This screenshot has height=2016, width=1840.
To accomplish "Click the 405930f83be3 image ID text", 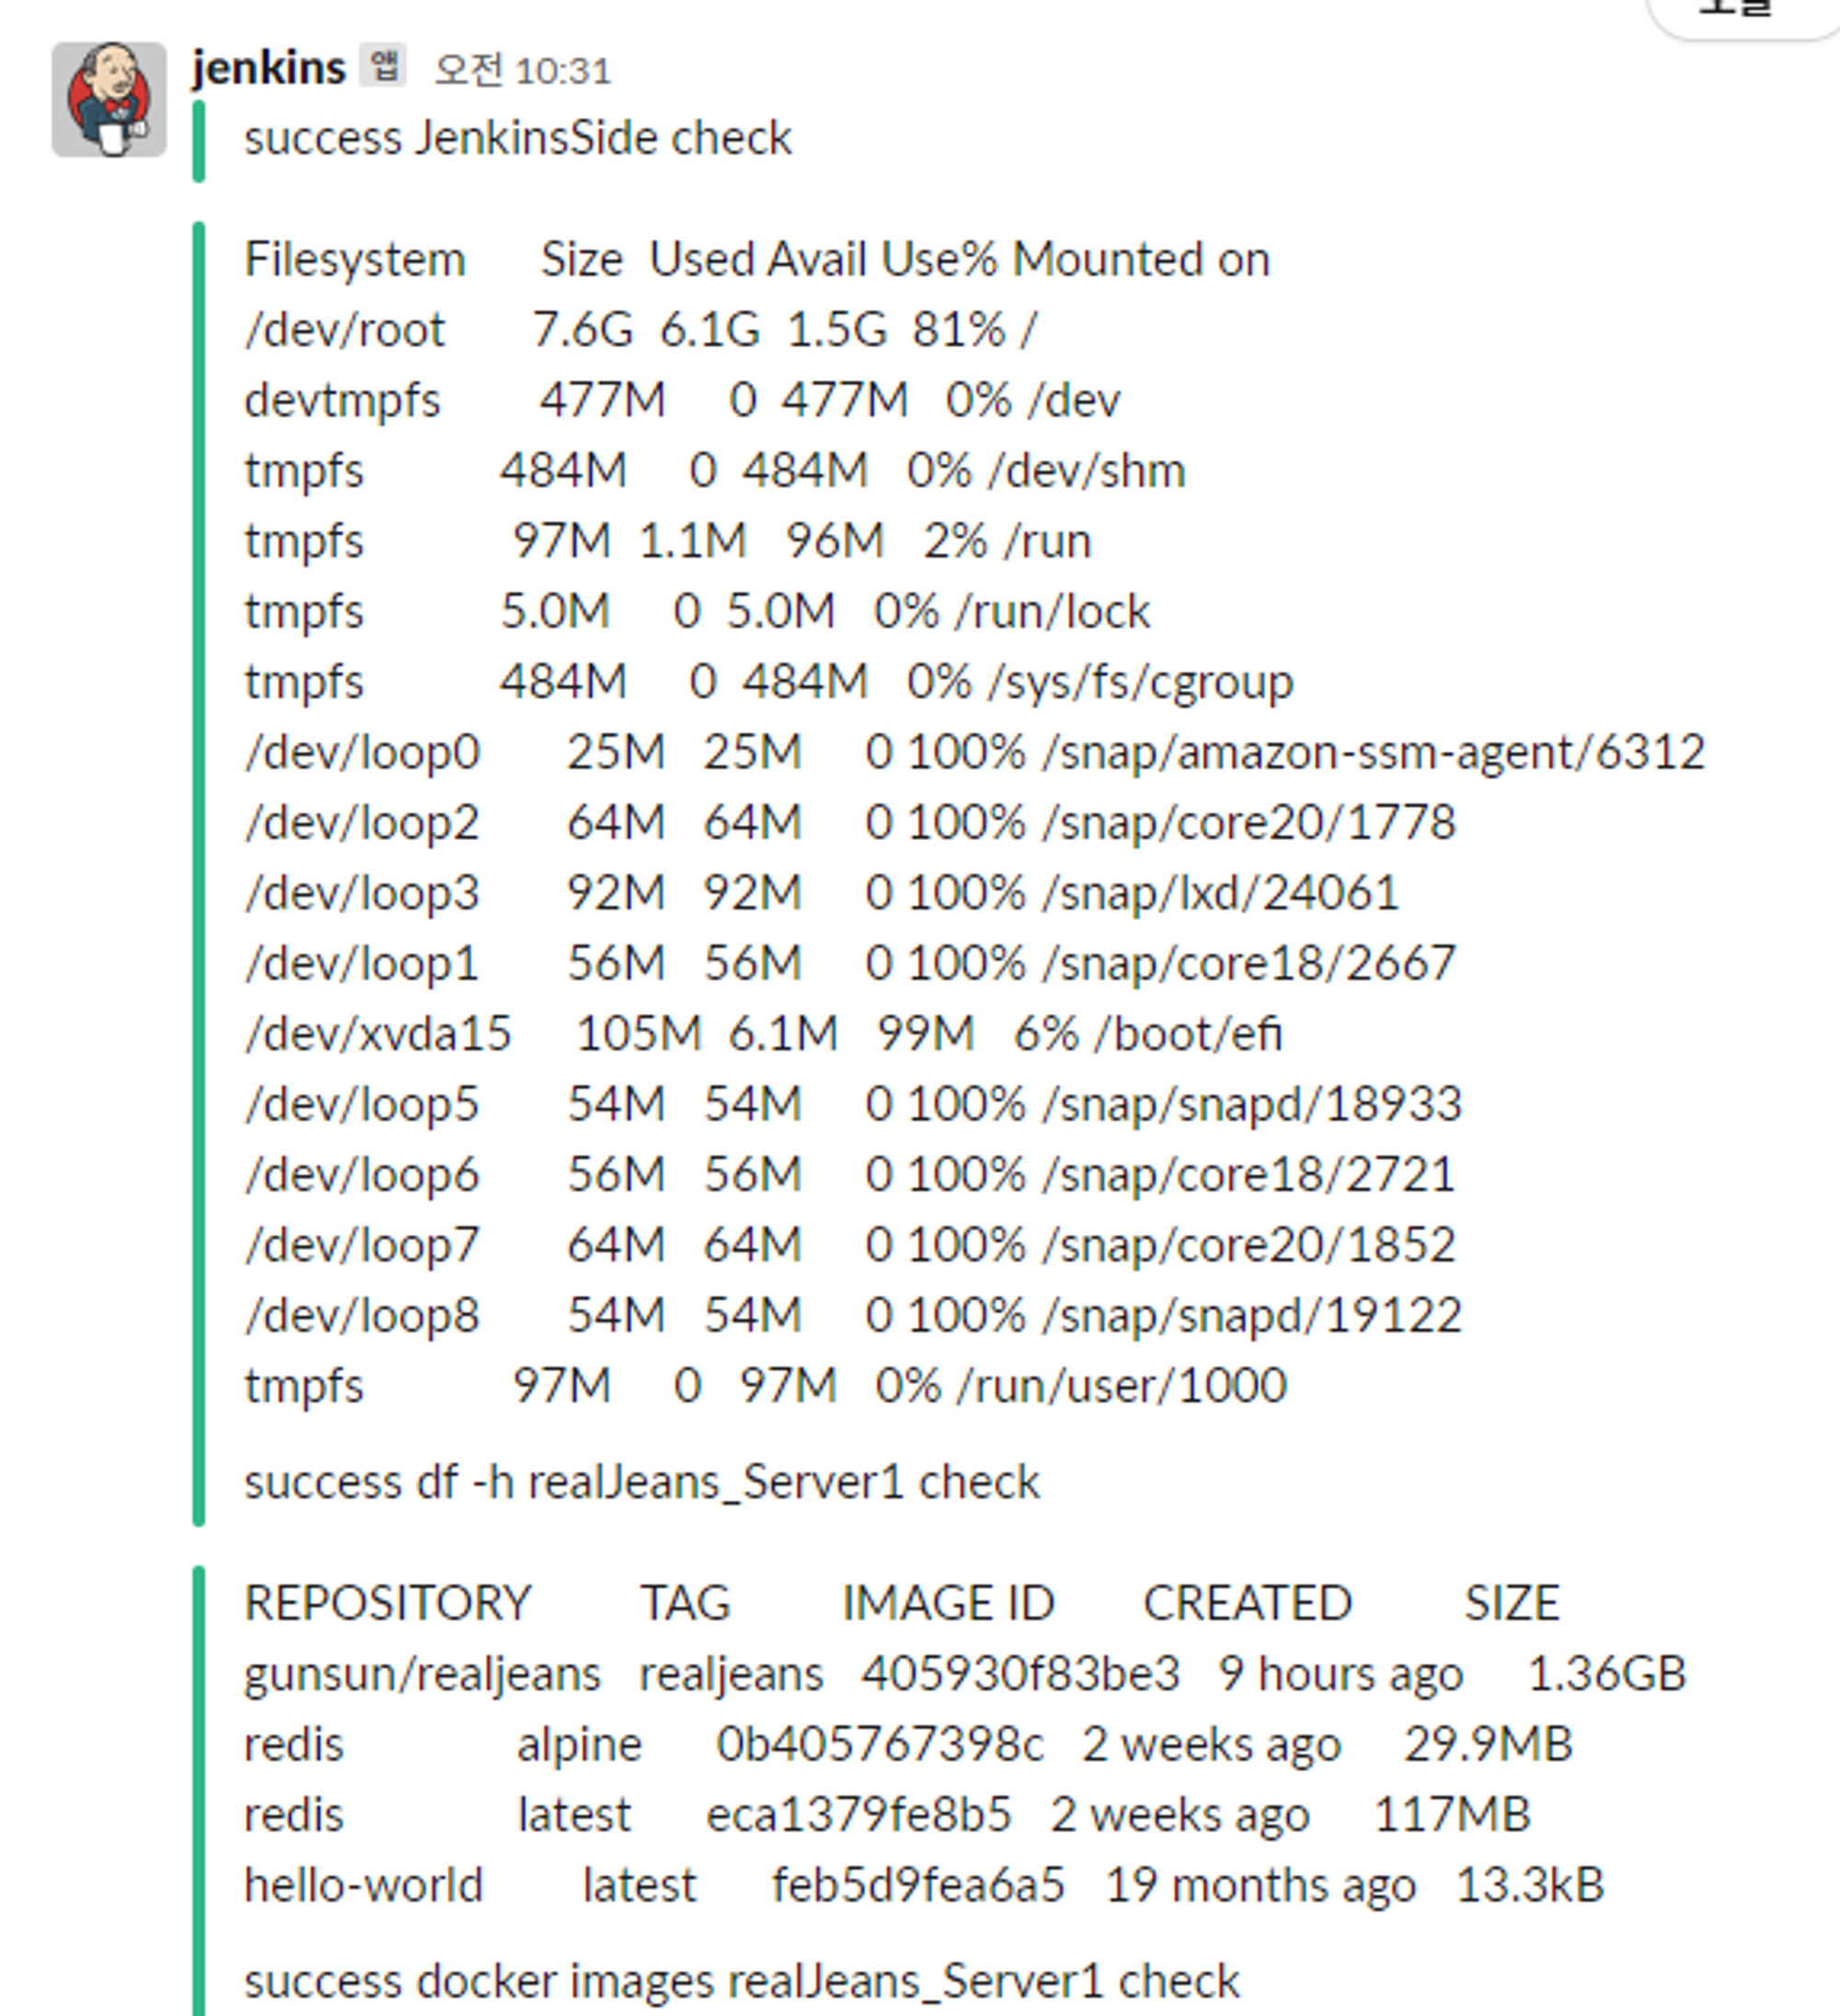I will click(x=1020, y=1673).
